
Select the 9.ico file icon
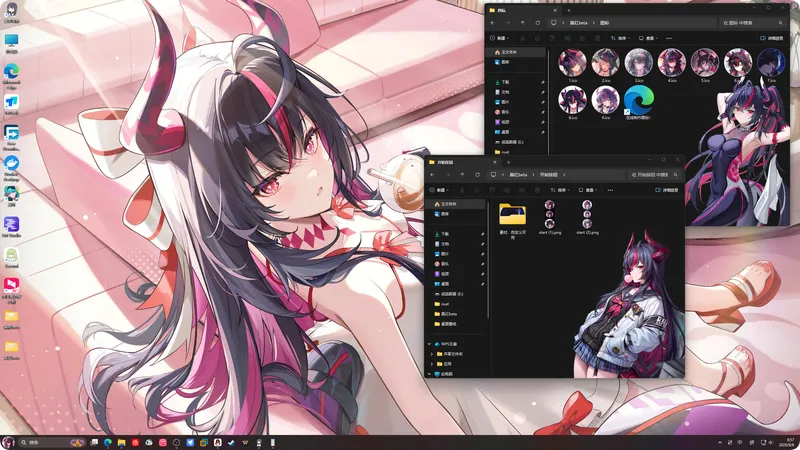tap(606, 99)
